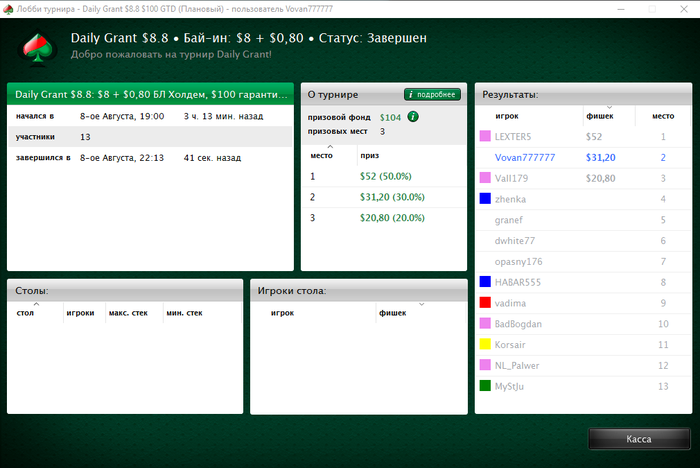
Task: Select player LEXTER5 in results
Action: tap(583, 137)
